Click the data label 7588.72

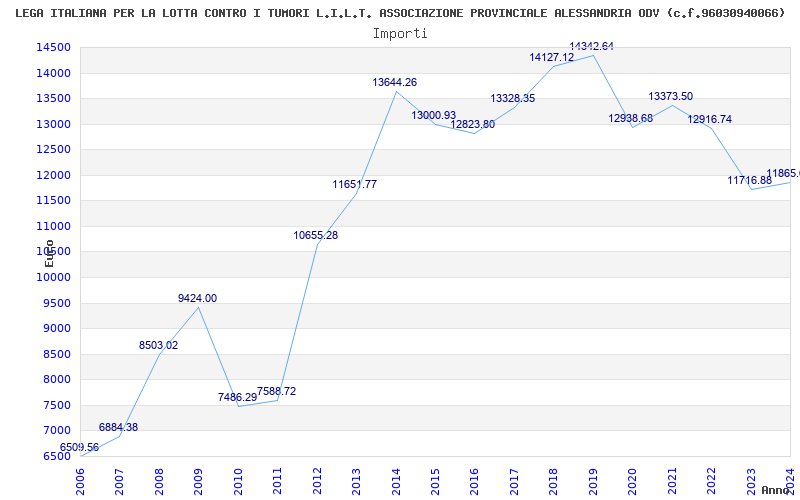point(277,391)
